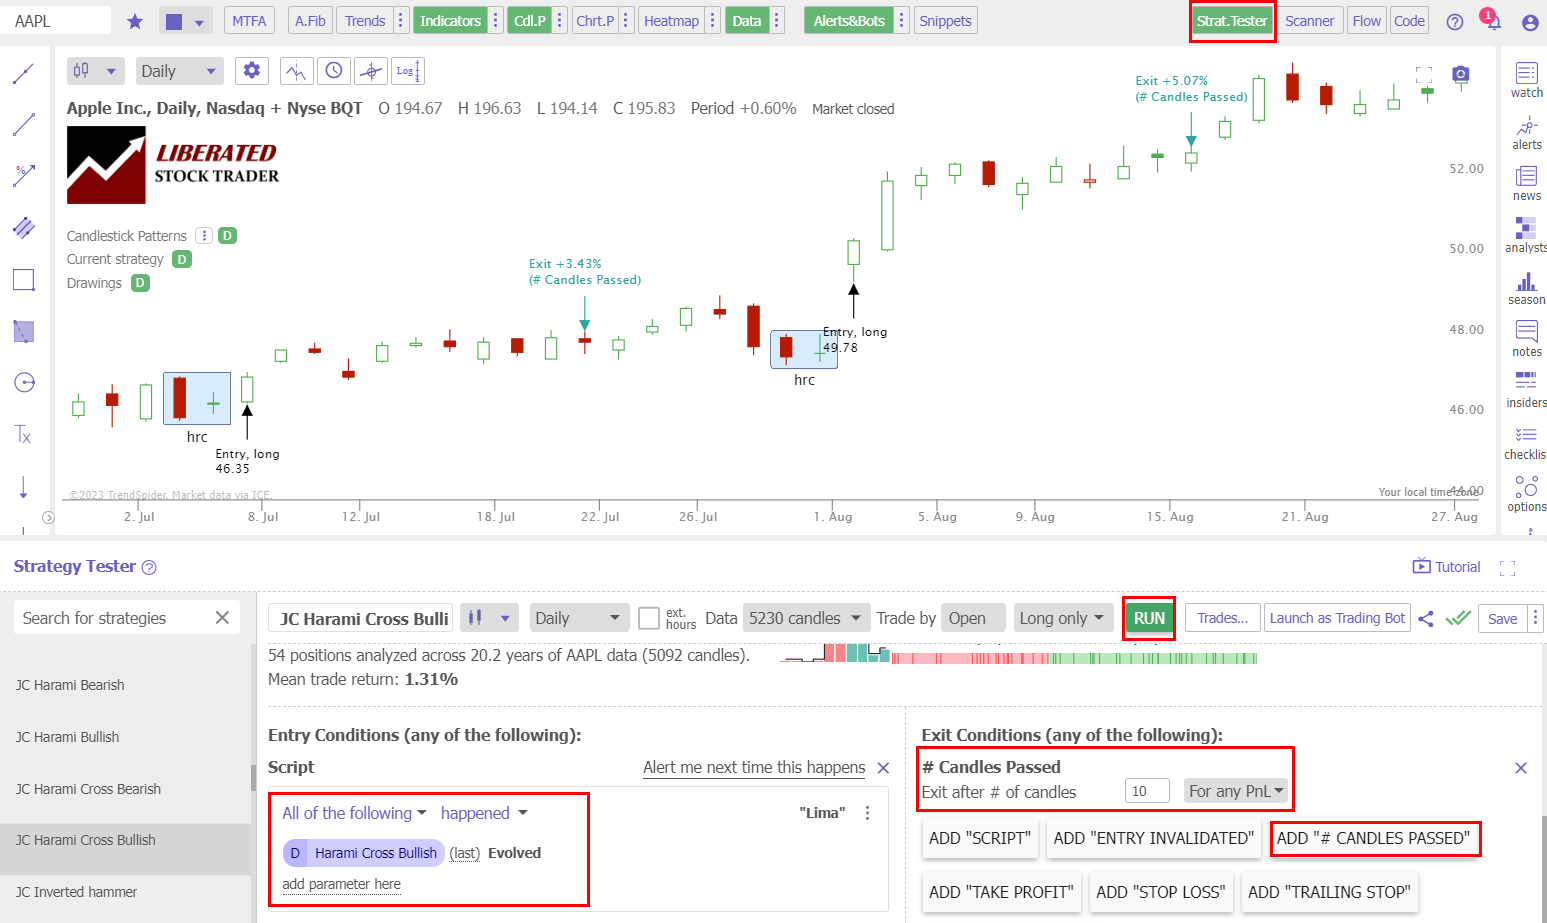This screenshot has width=1547, height=923.
Task: Switch to the Strat.Tester tab
Action: pos(1232,19)
